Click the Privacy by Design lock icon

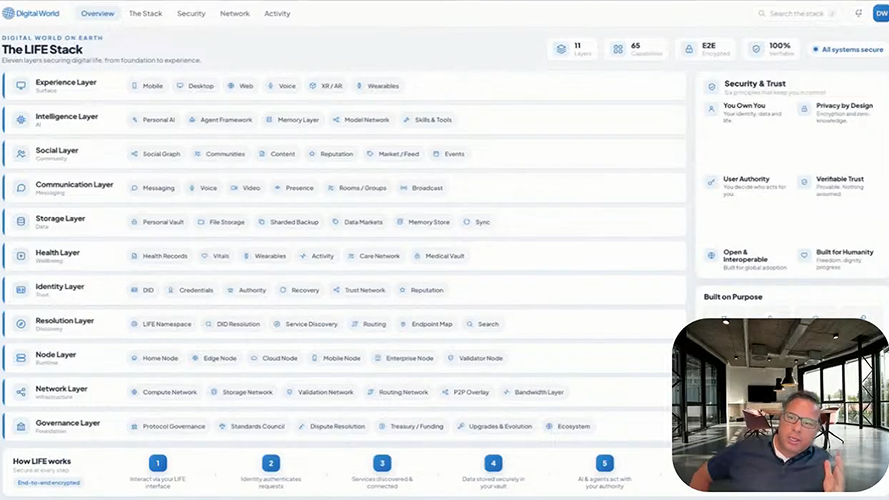(x=804, y=109)
